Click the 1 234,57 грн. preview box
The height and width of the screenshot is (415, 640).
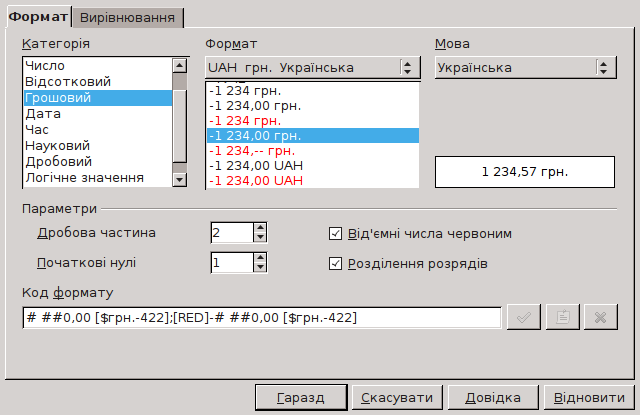point(525,172)
